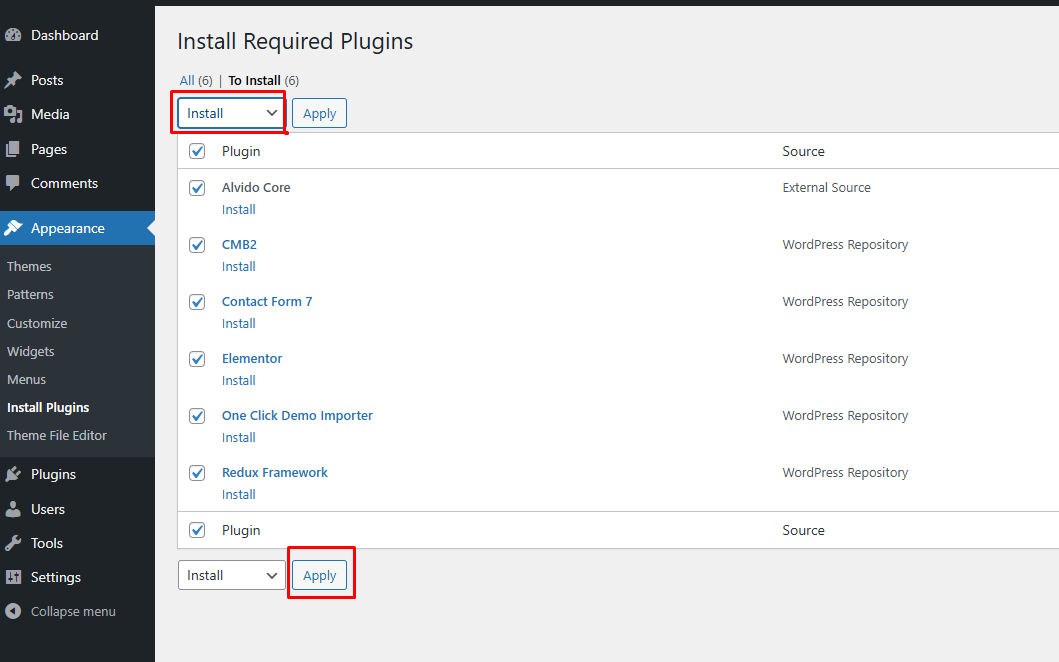This screenshot has height=662, width=1059.
Task: Click the Dashboard gauge icon
Action: [13, 35]
